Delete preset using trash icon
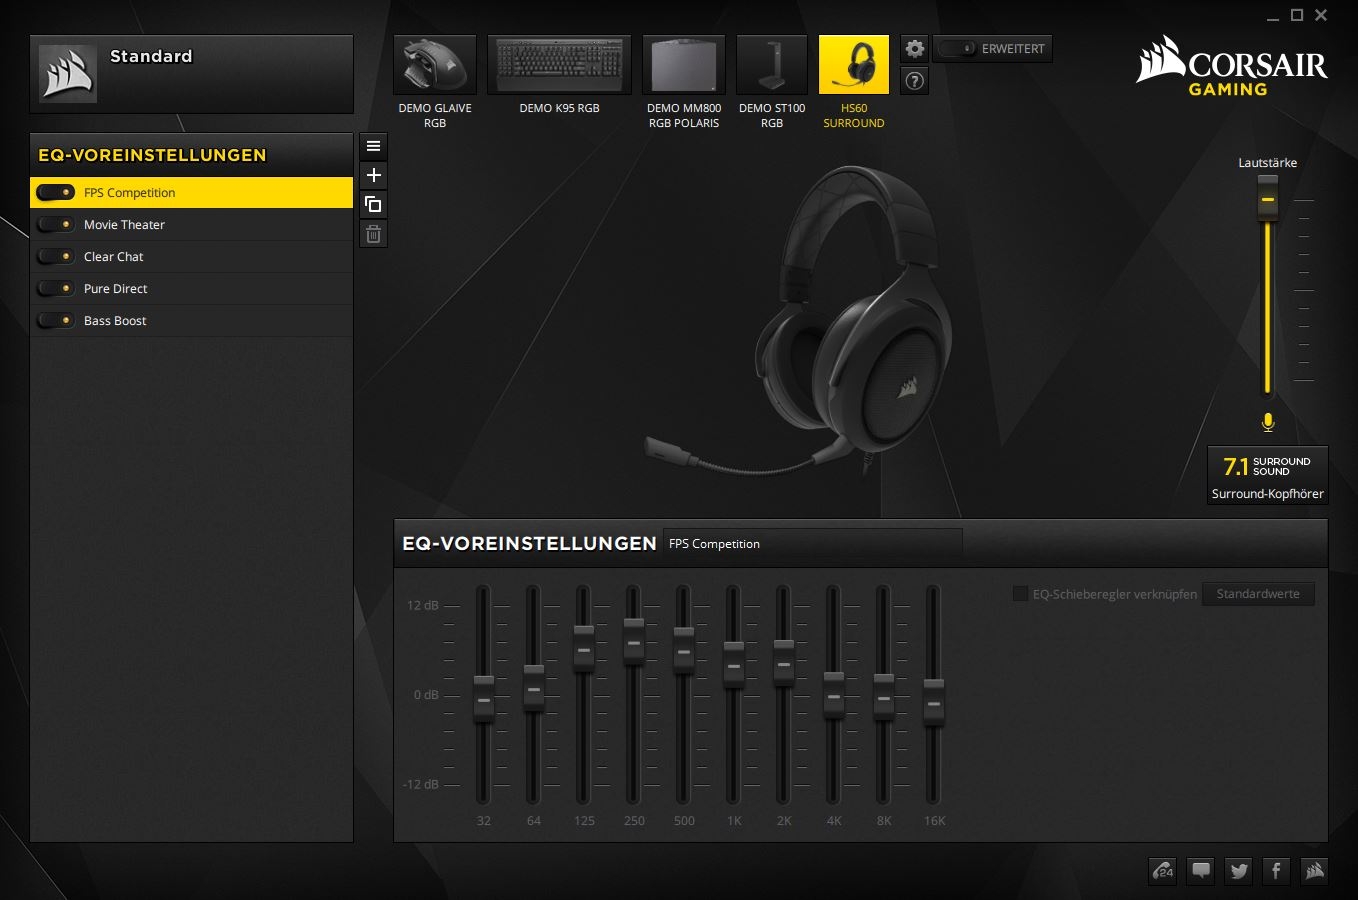 pyautogui.click(x=373, y=234)
